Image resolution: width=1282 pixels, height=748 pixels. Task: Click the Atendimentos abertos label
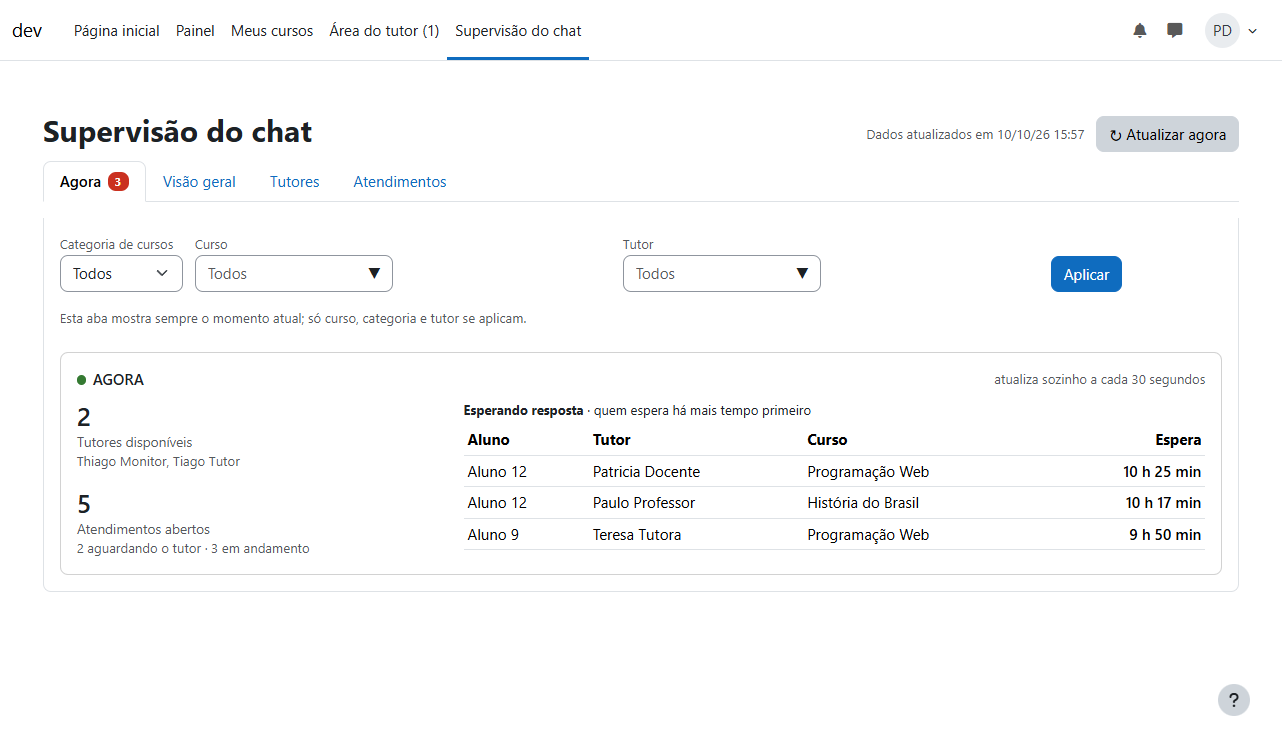(143, 530)
